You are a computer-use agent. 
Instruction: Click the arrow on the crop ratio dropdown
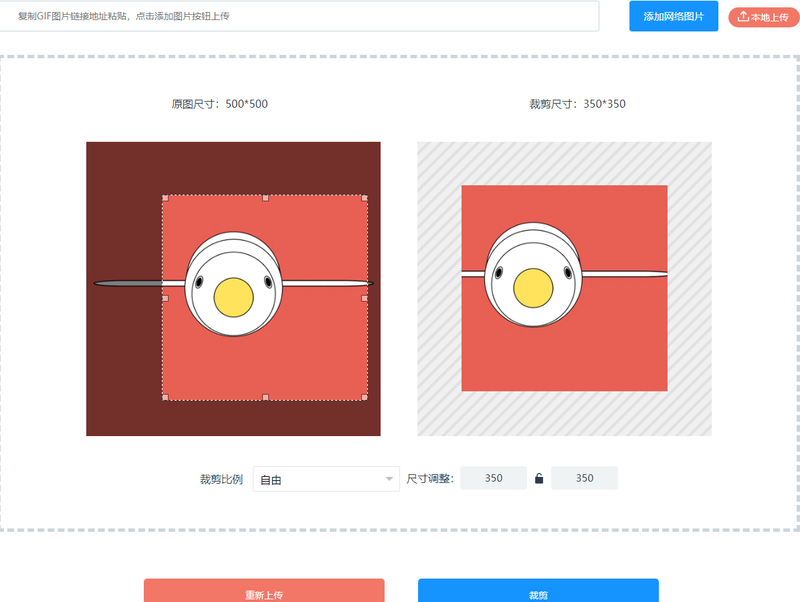[389, 479]
